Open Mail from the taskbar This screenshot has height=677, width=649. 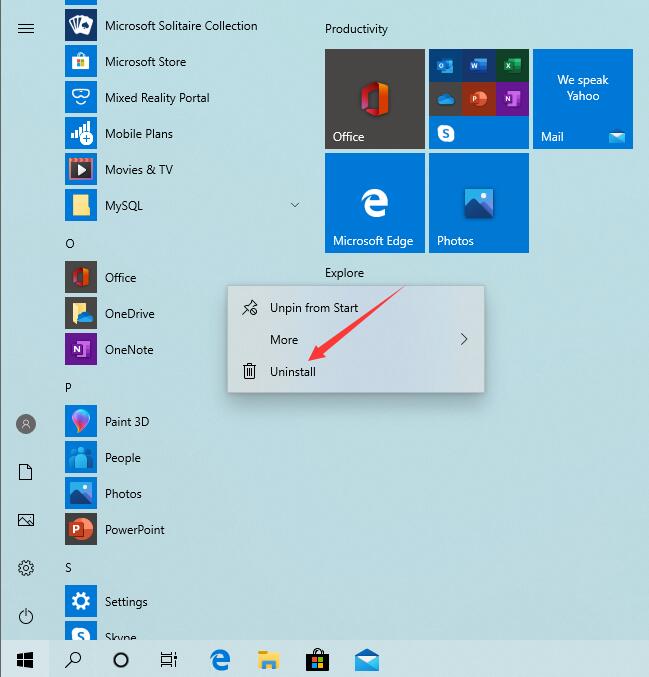point(367,659)
